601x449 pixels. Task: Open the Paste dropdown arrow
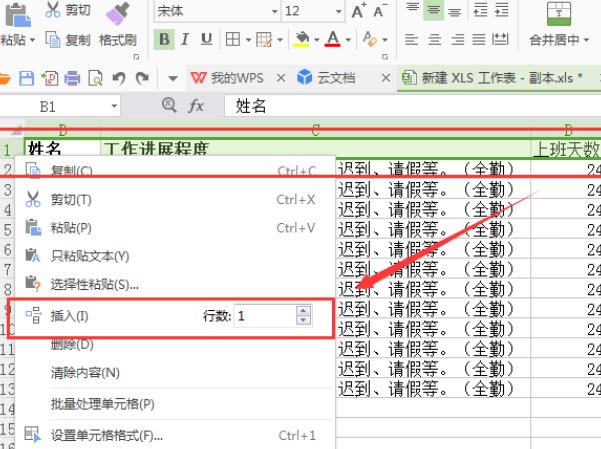pyautogui.click(x=32, y=40)
